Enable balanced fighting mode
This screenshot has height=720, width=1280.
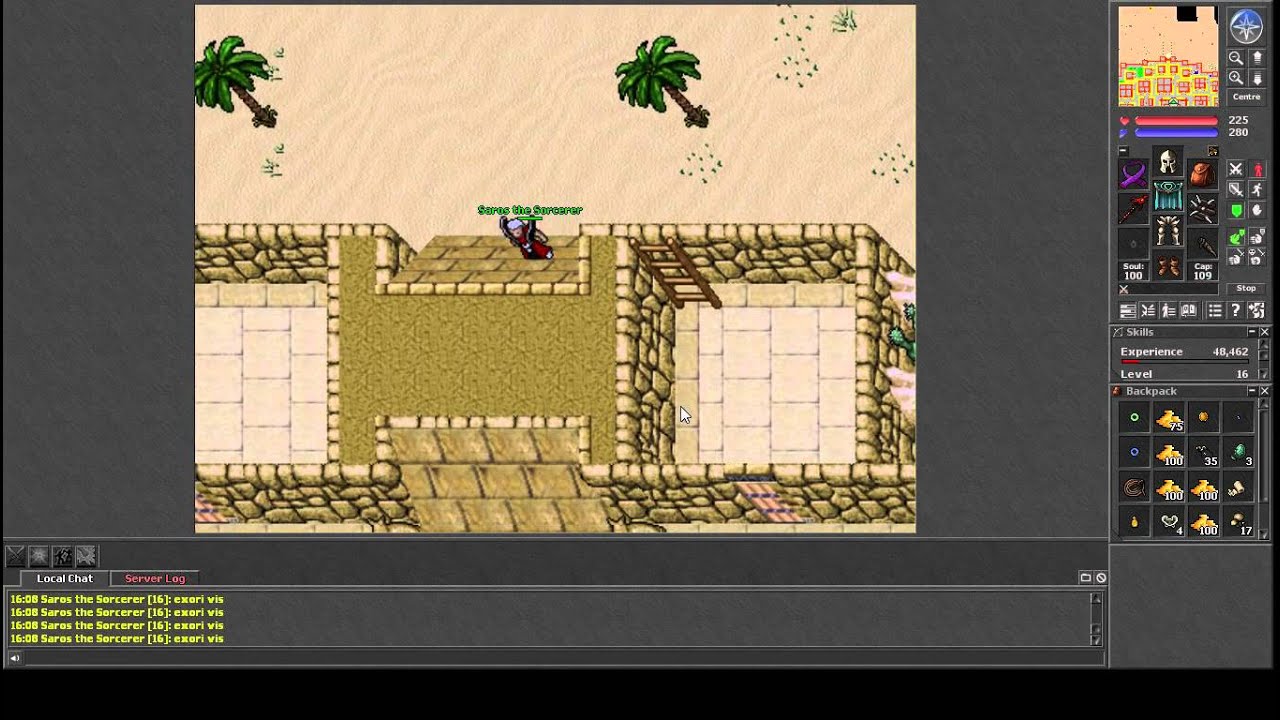point(1235,189)
